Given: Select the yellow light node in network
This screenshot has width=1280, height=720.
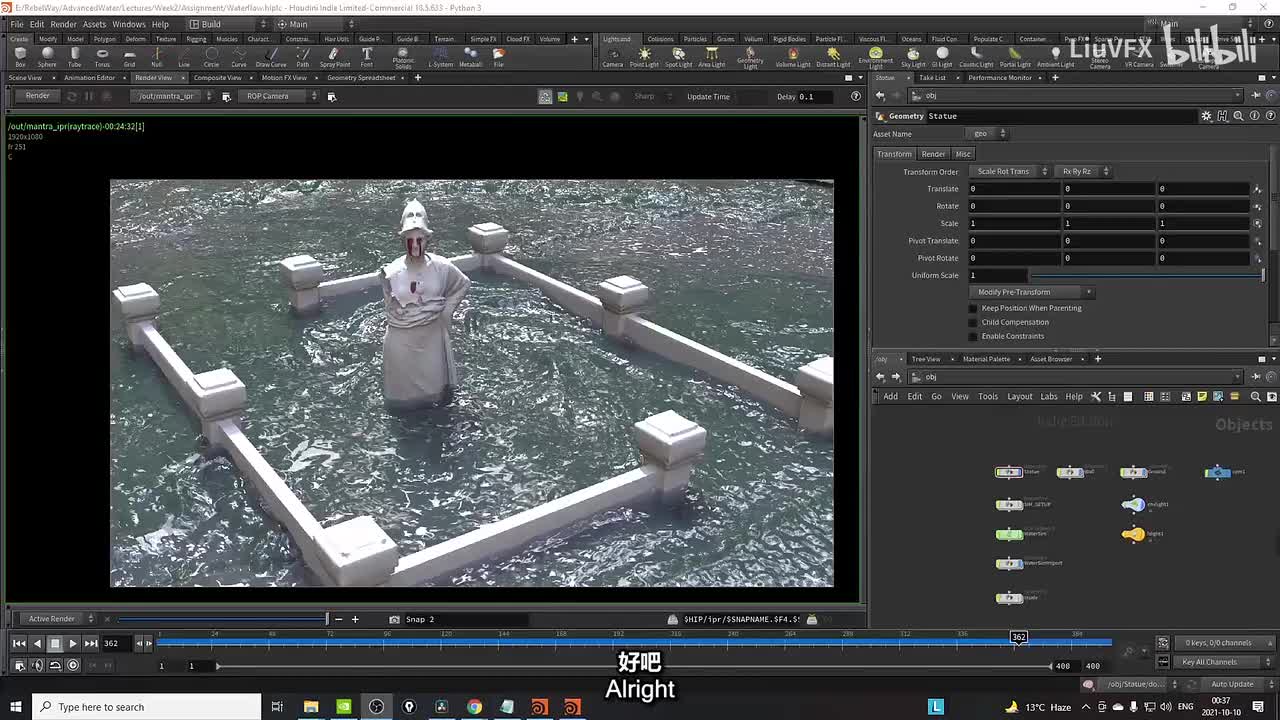Looking at the screenshot, I should click(1133, 534).
